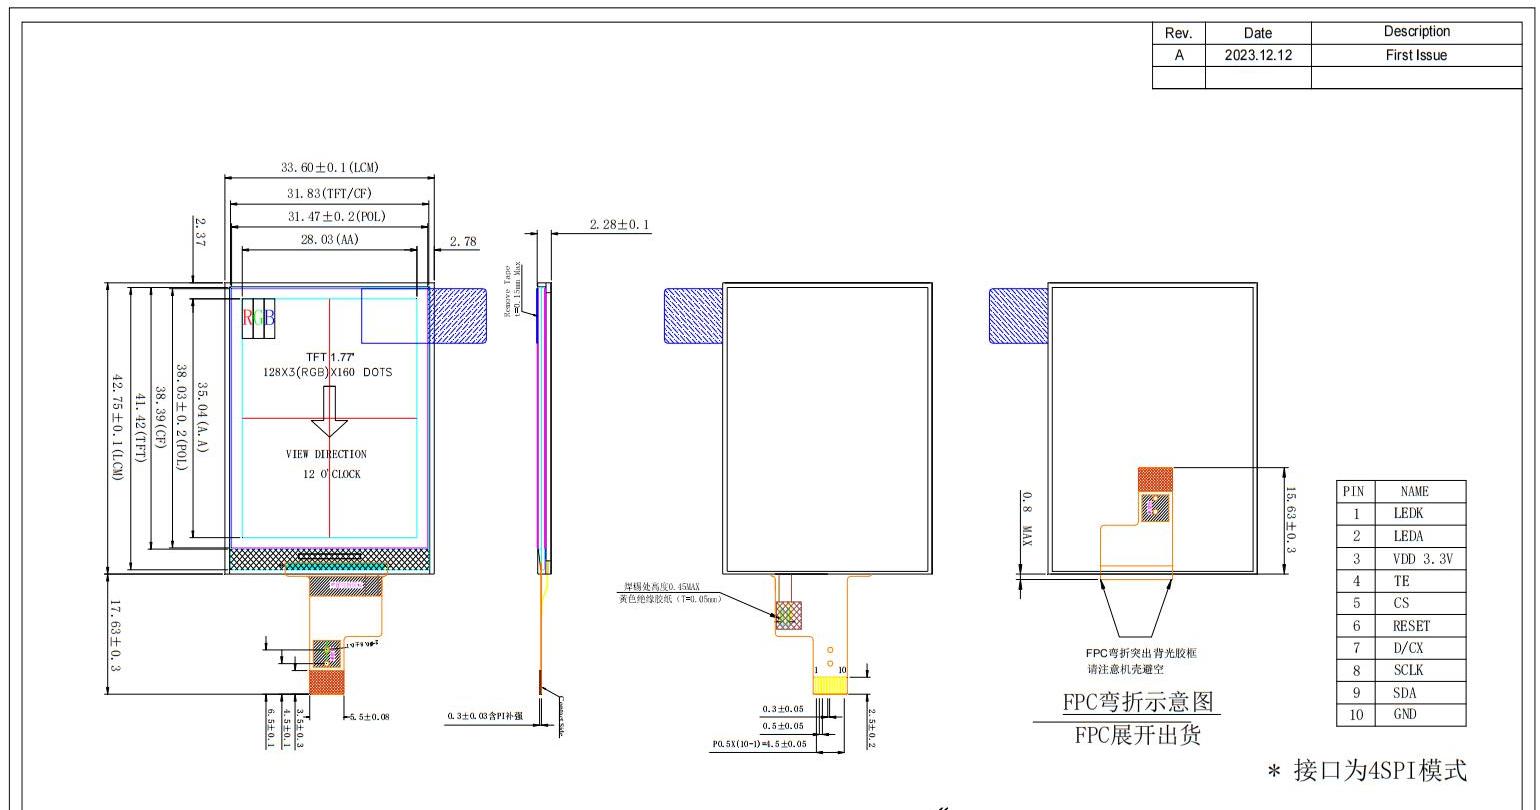Select the 17.63±0.3 FPC length dimension
Image resolution: width=1540 pixels, height=810 pixels.
click(115, 634)
